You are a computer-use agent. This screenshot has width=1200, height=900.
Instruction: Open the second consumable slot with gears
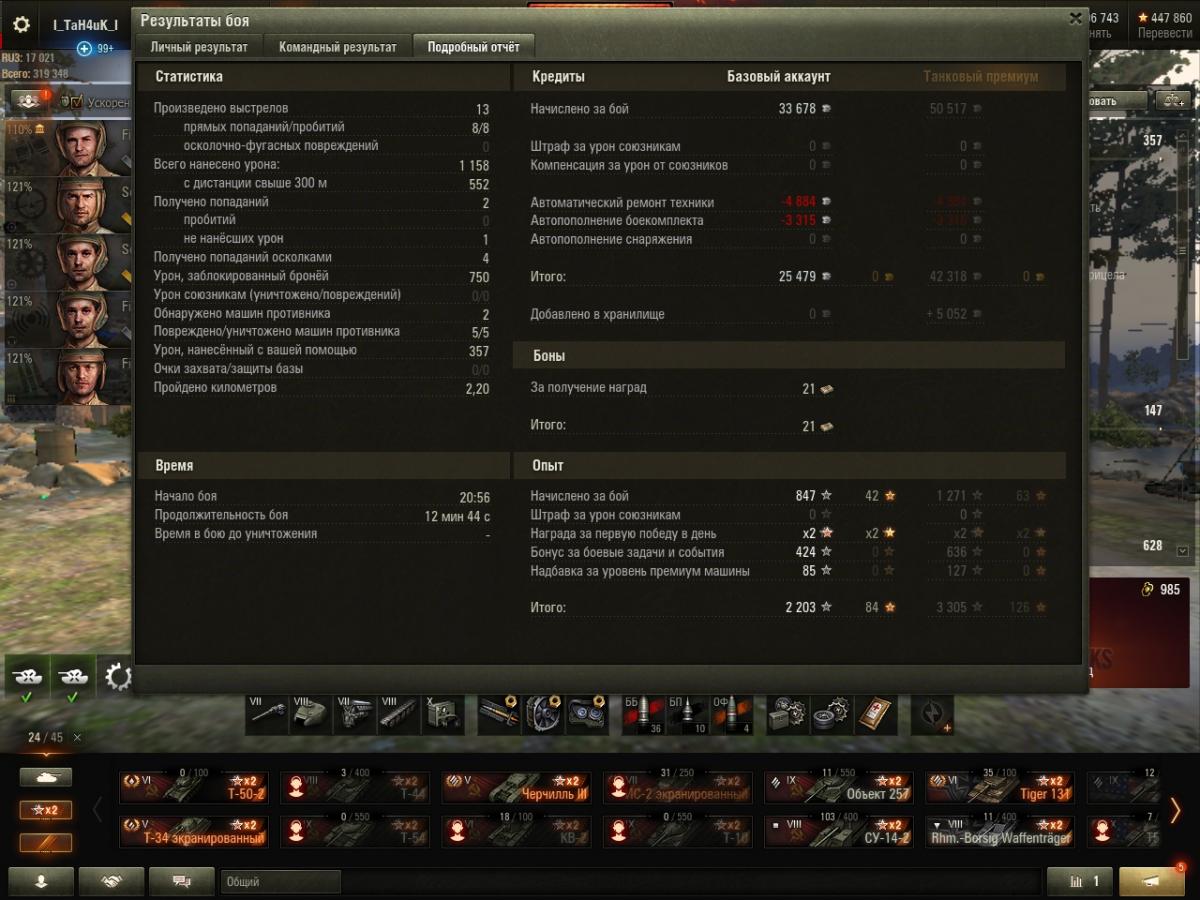(830, 715)
